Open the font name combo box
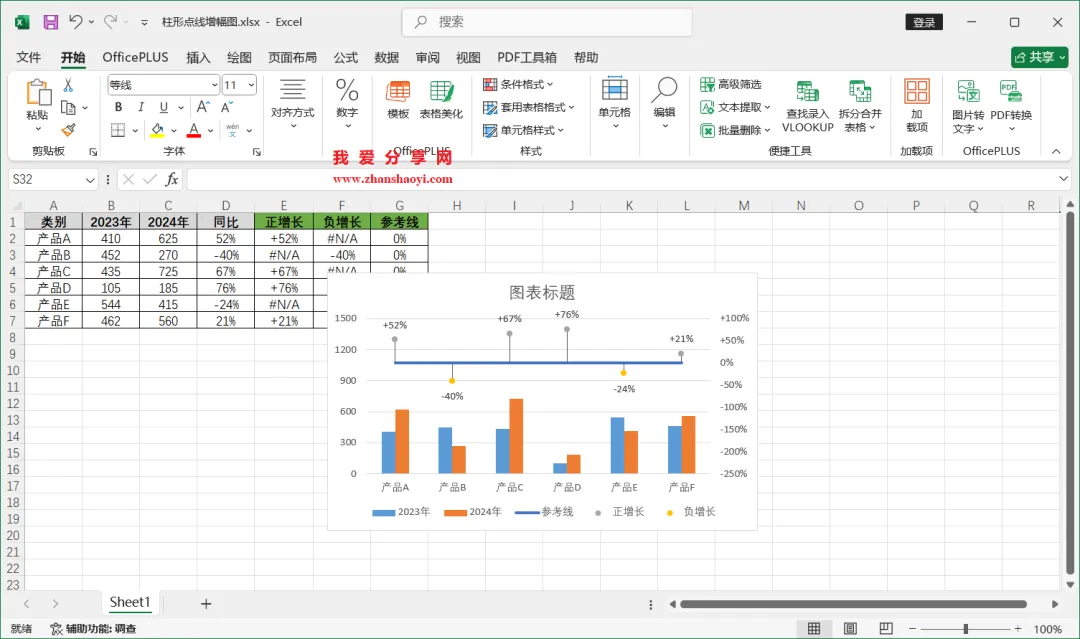The image size is (1080, 639). coord(163,85)
